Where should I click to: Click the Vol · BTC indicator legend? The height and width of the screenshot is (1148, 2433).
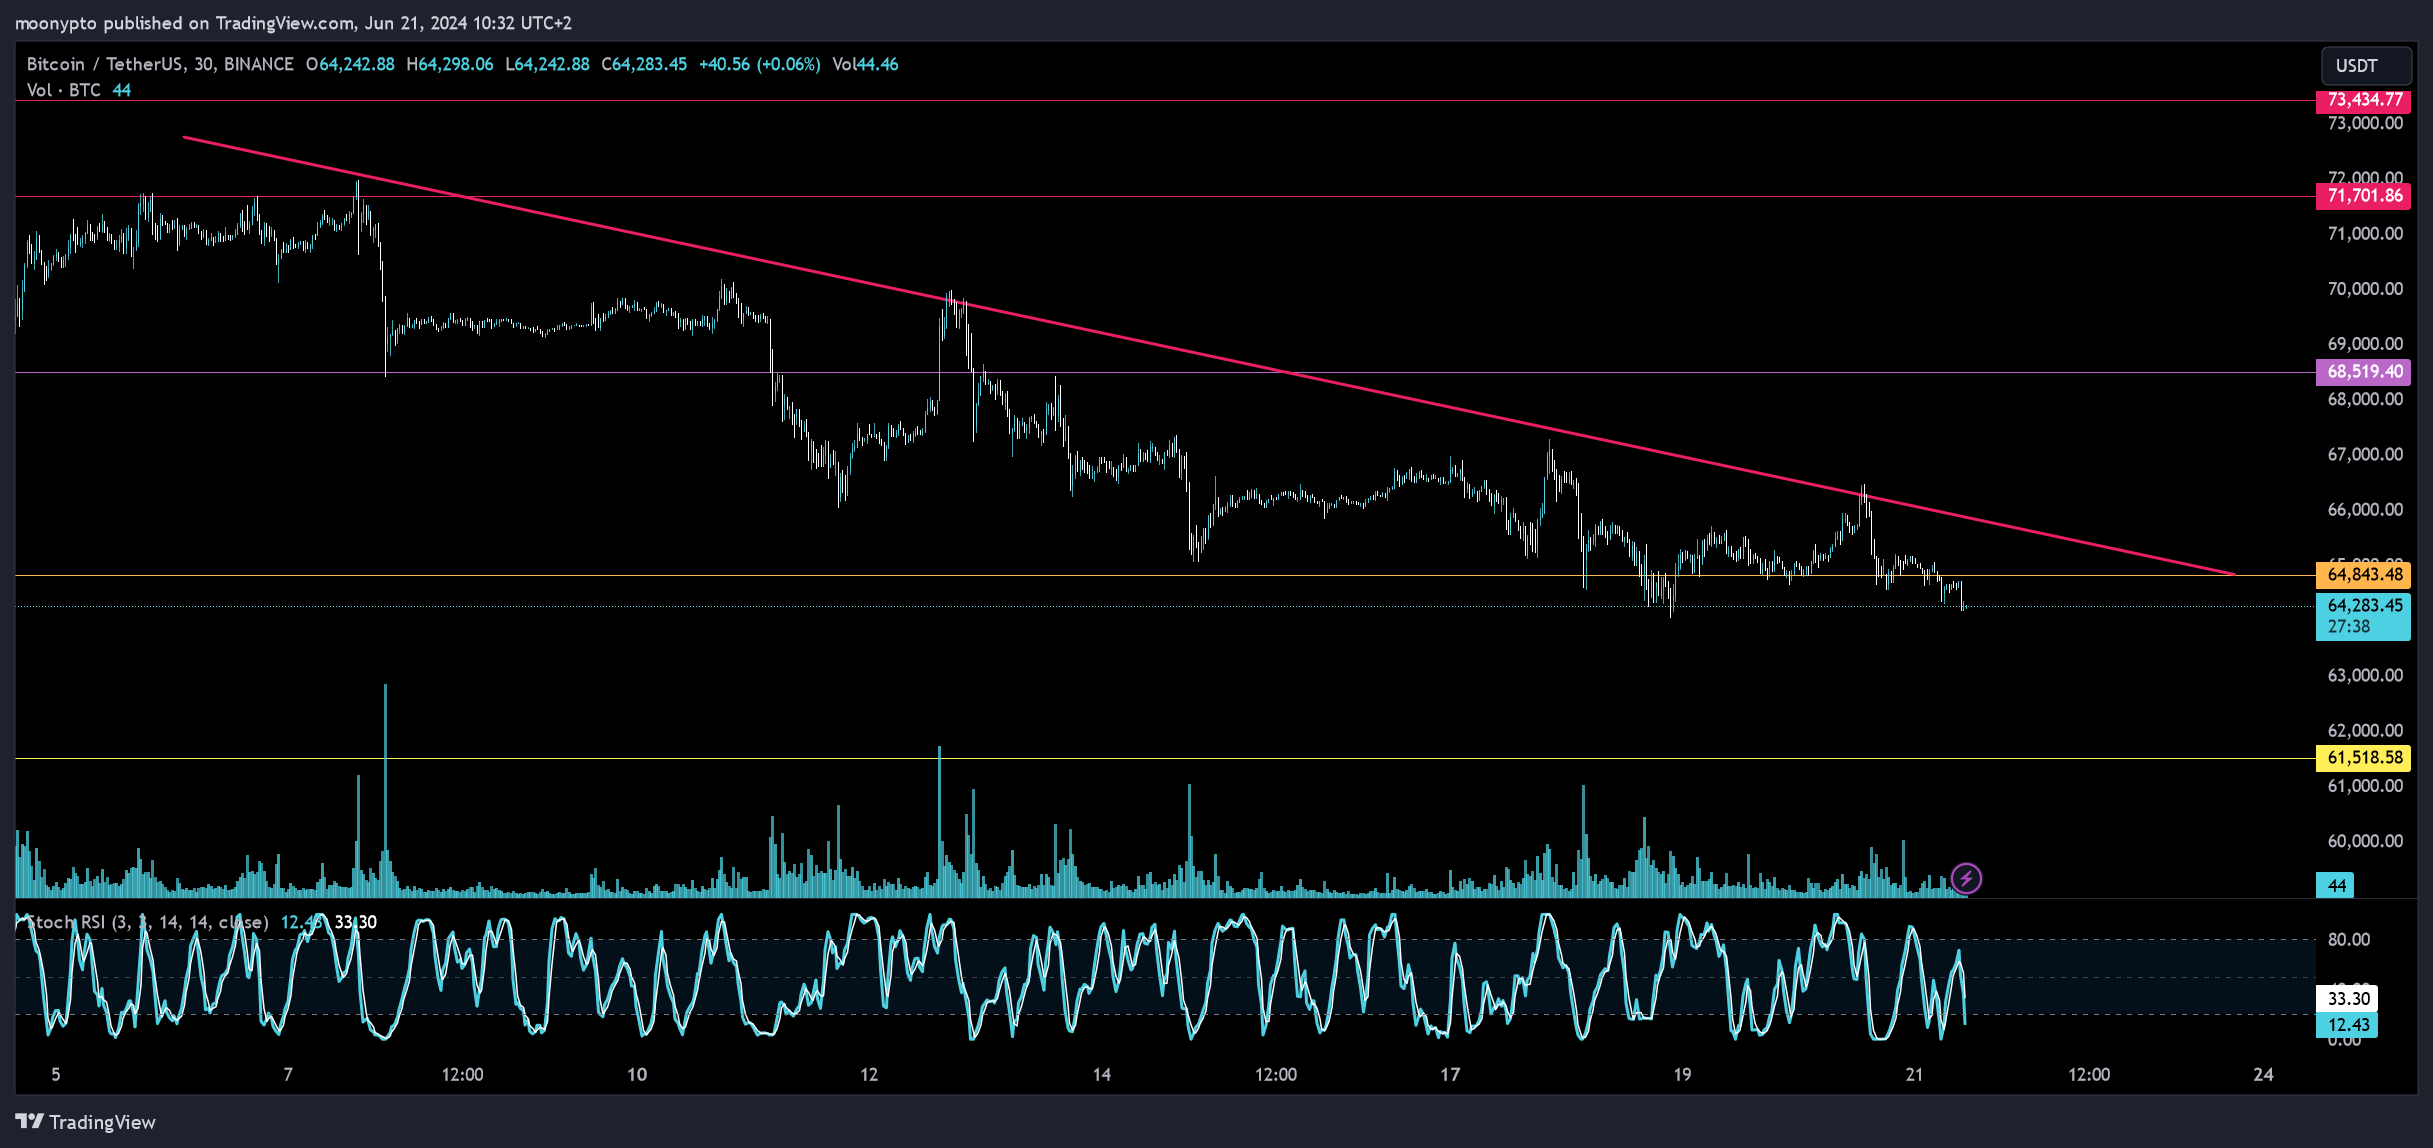pyautogui.click(x=64, y=90)
